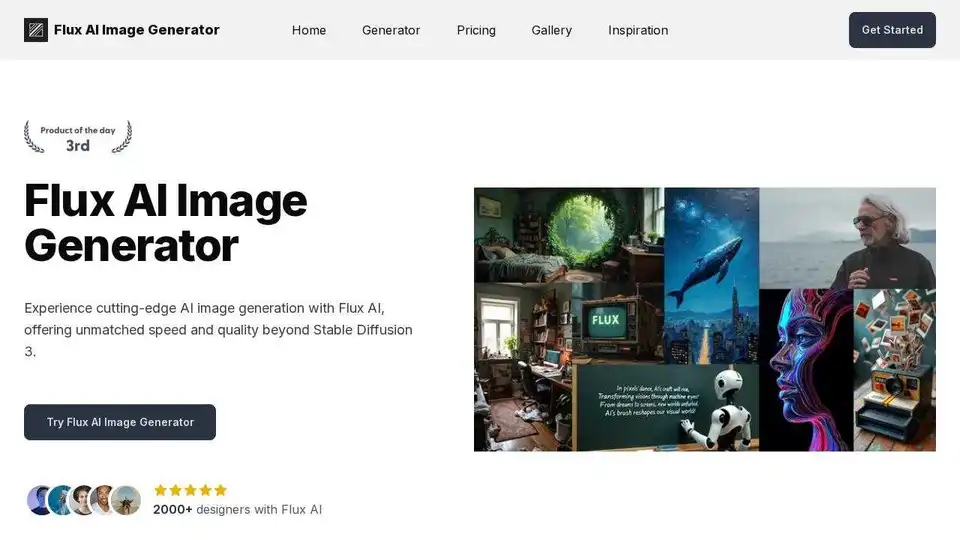Visit the Gallery section
The height and width of the screenshot is (540, 960).
[551, 30]
